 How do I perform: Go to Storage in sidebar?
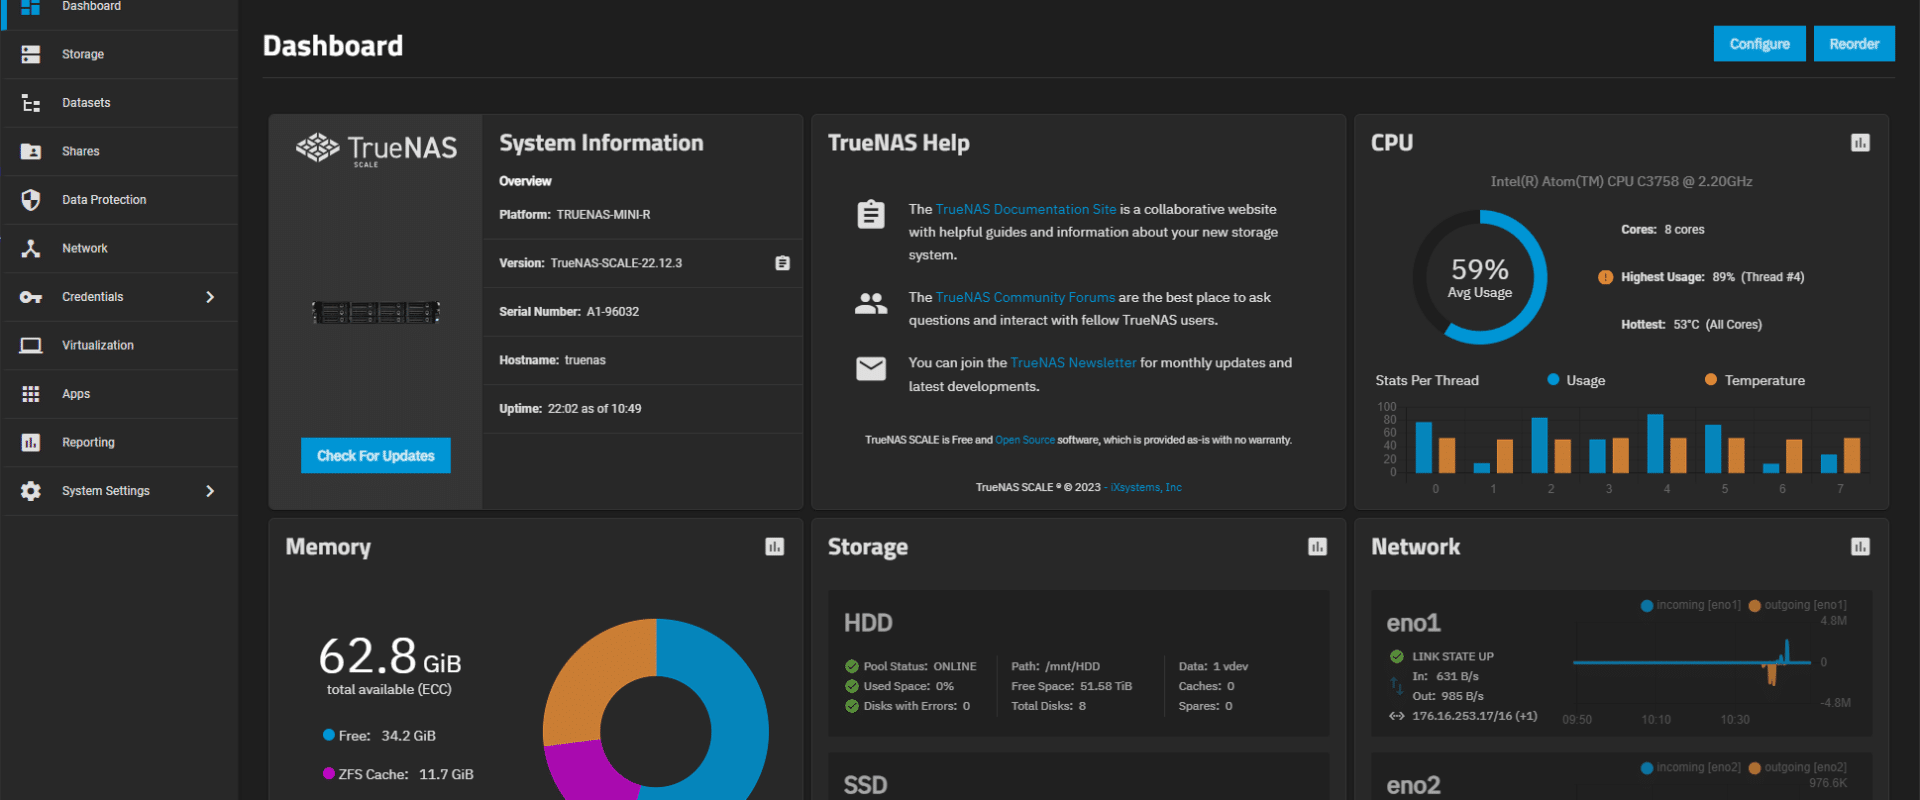coord(120,54)
